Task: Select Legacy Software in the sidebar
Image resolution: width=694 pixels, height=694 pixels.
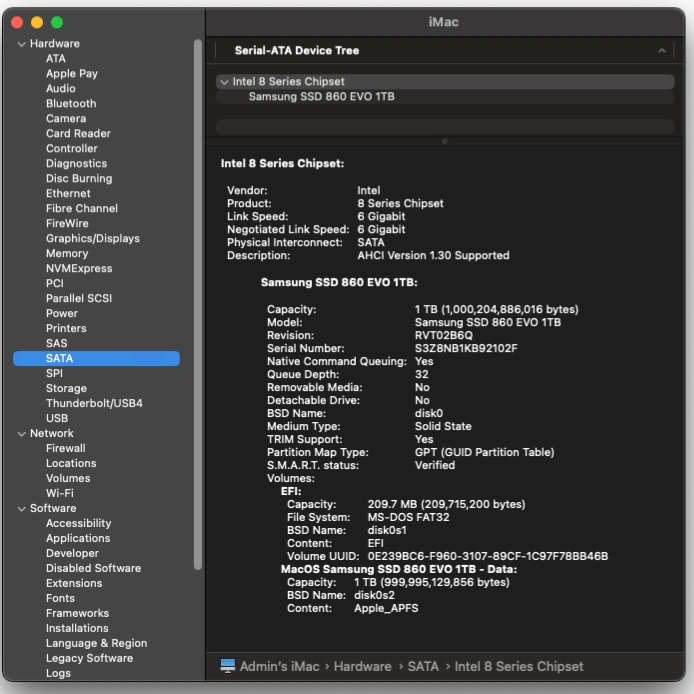Action: click(x=89, y=659)
